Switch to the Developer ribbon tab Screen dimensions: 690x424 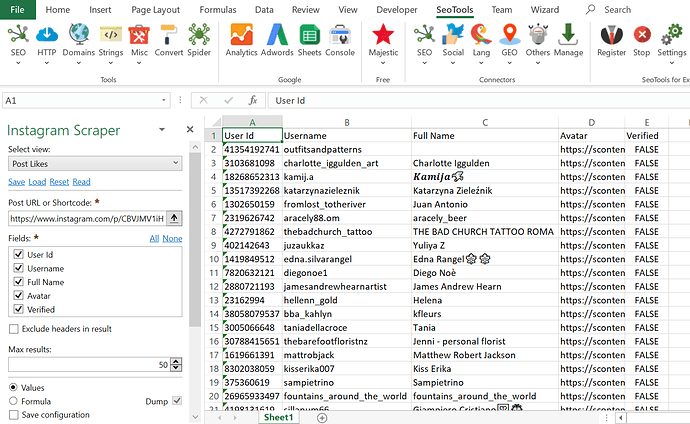click(x=396, y=10)
